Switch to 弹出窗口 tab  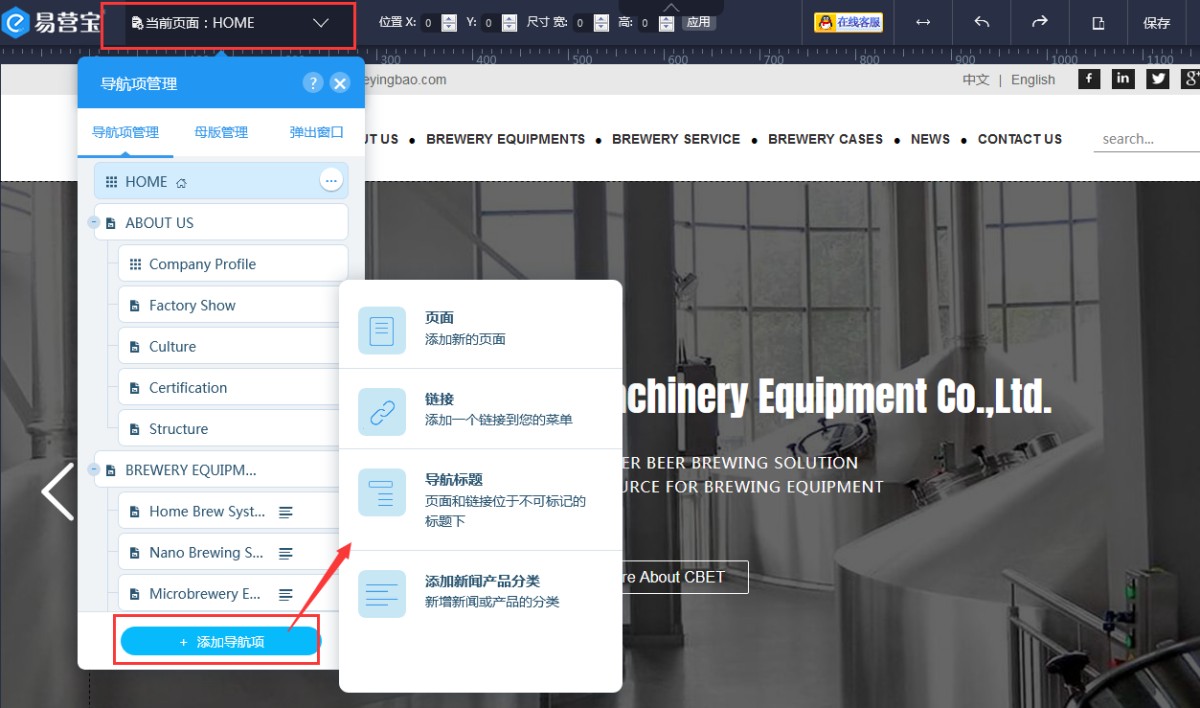pyautogui.click(x=316, y=132)
